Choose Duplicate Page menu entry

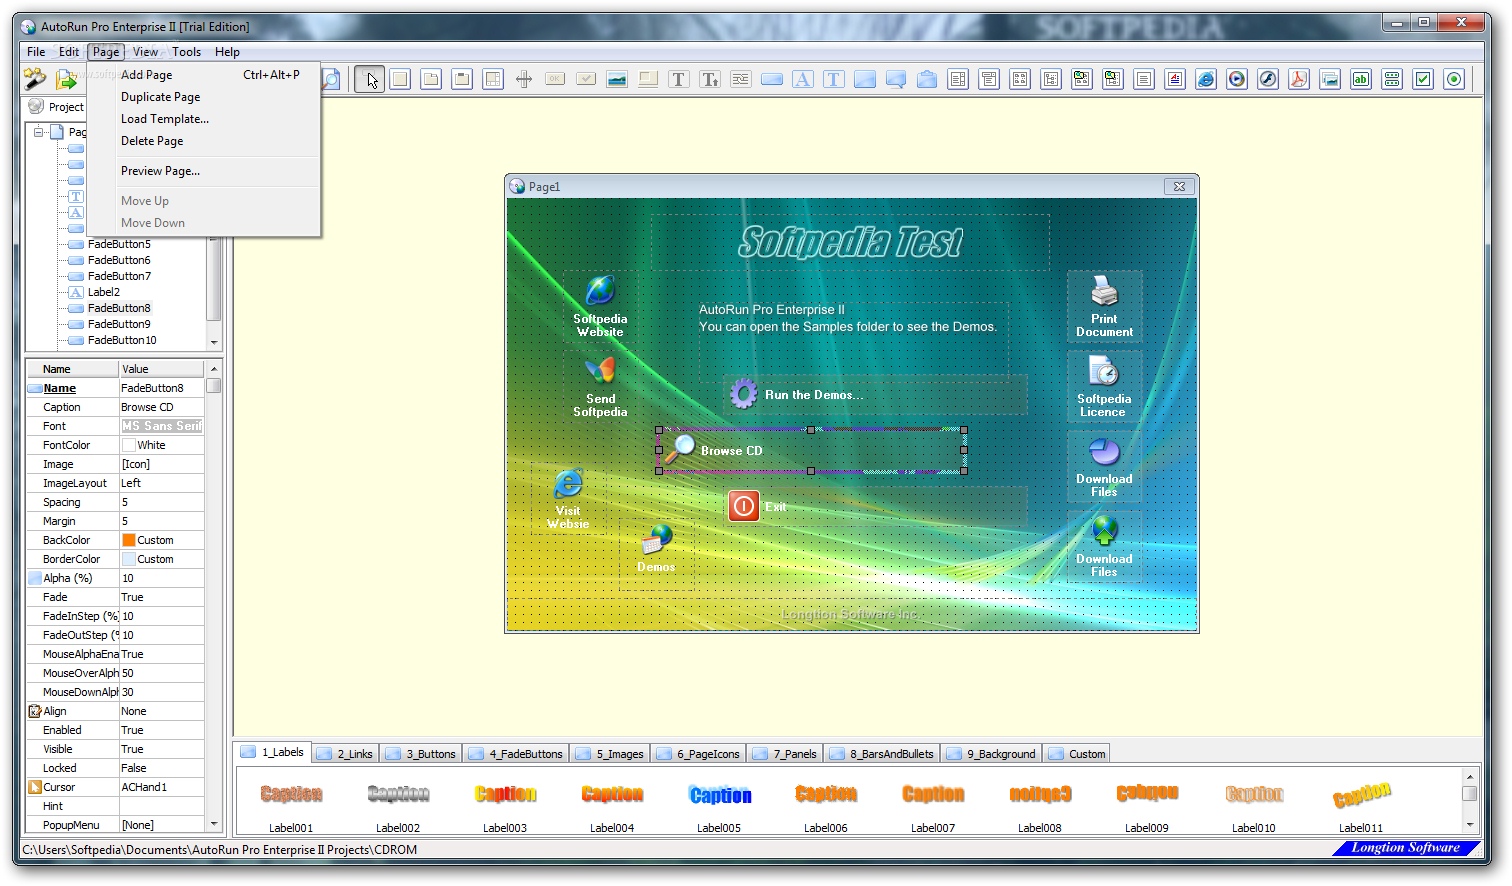point(204,97)
